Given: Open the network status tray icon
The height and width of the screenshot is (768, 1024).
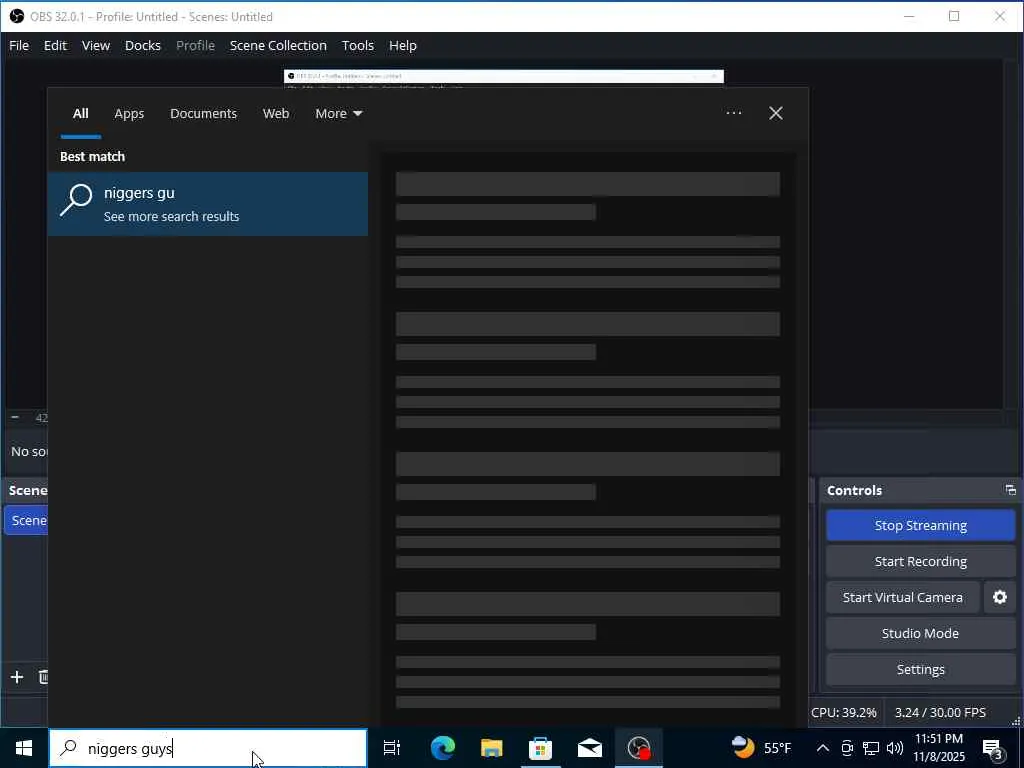Looking at the screenshot, I should click(871, 748).
